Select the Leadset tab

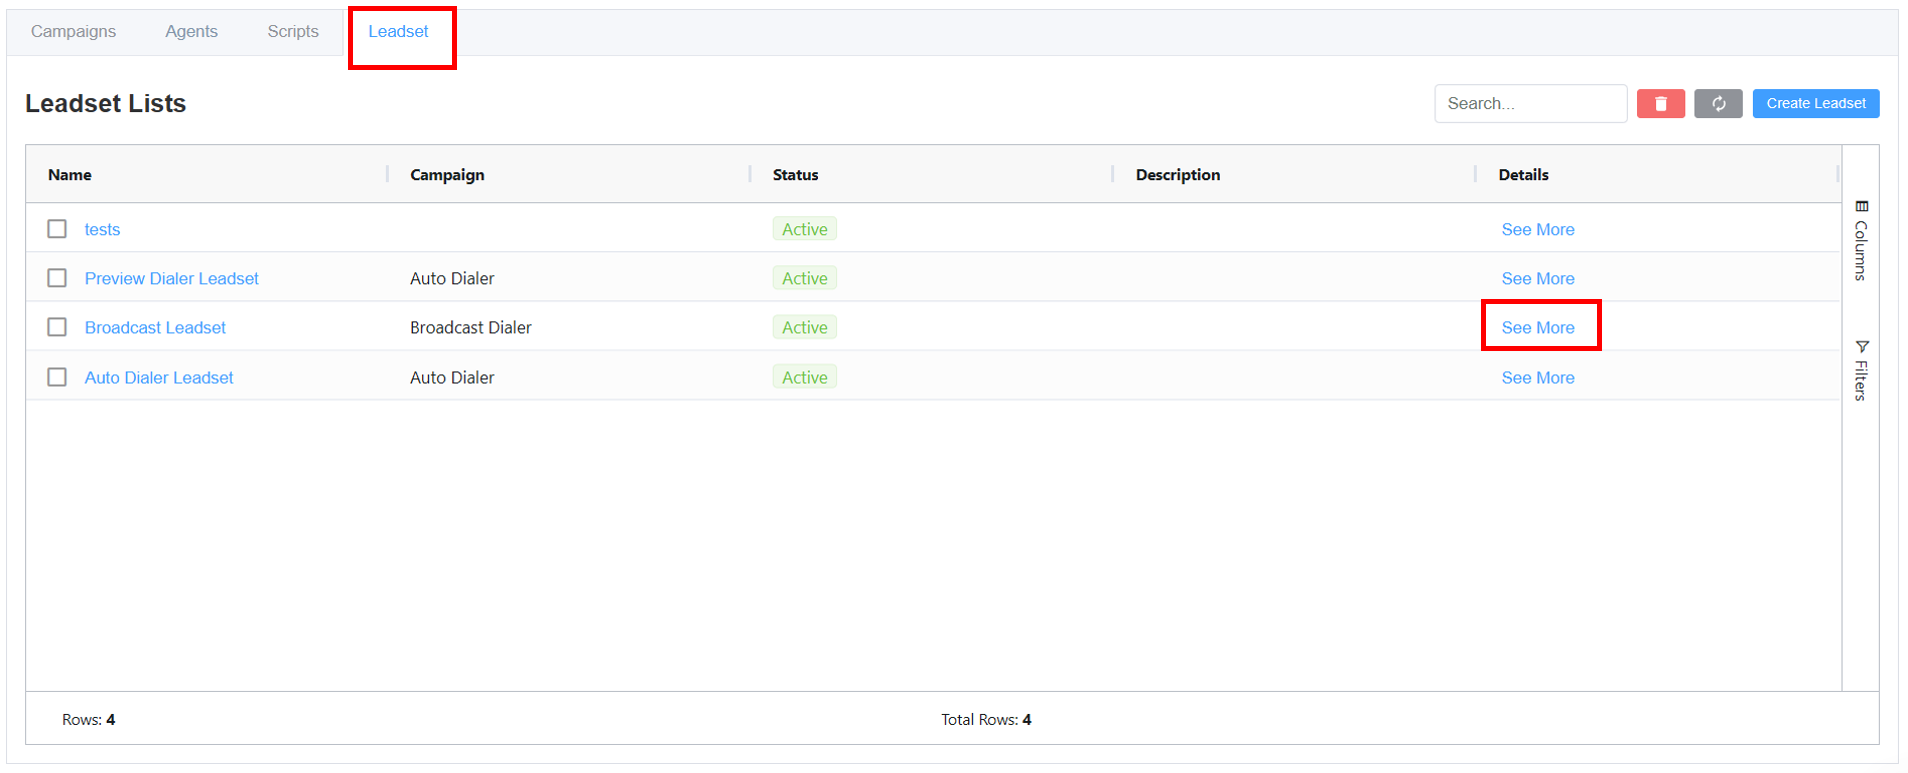[x=398, y=32]
